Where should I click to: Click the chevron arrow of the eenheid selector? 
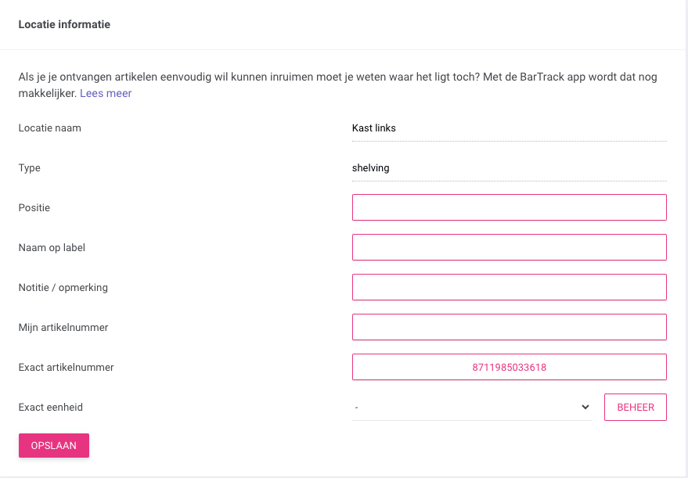tap(585, 407)
